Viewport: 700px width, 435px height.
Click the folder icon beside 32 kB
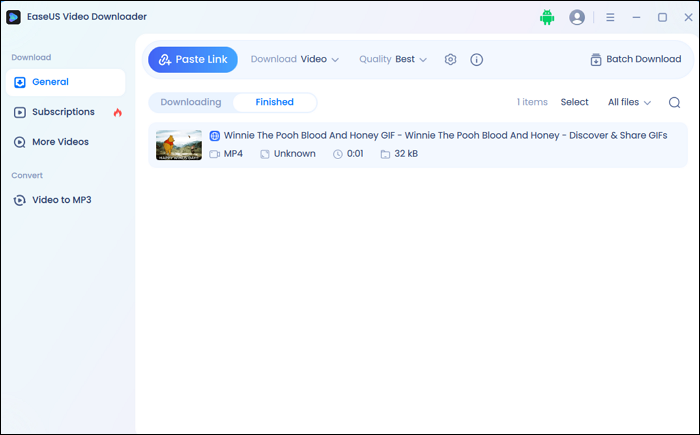click(x=385, y=155)
